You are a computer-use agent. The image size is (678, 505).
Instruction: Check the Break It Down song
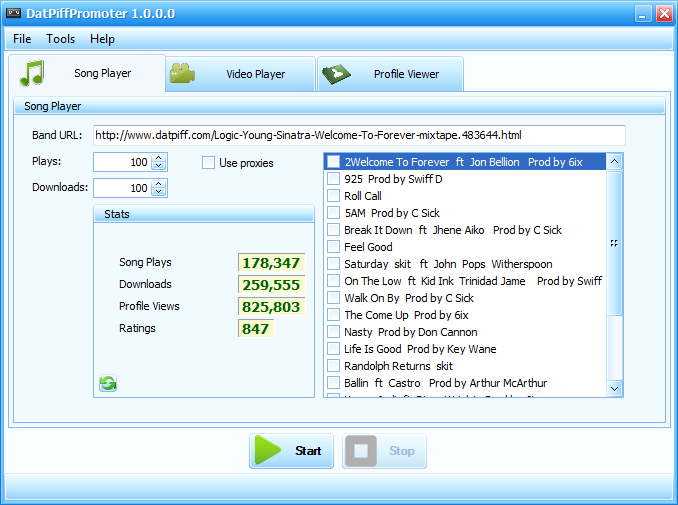pyautogui.click(x=333, y=230)
